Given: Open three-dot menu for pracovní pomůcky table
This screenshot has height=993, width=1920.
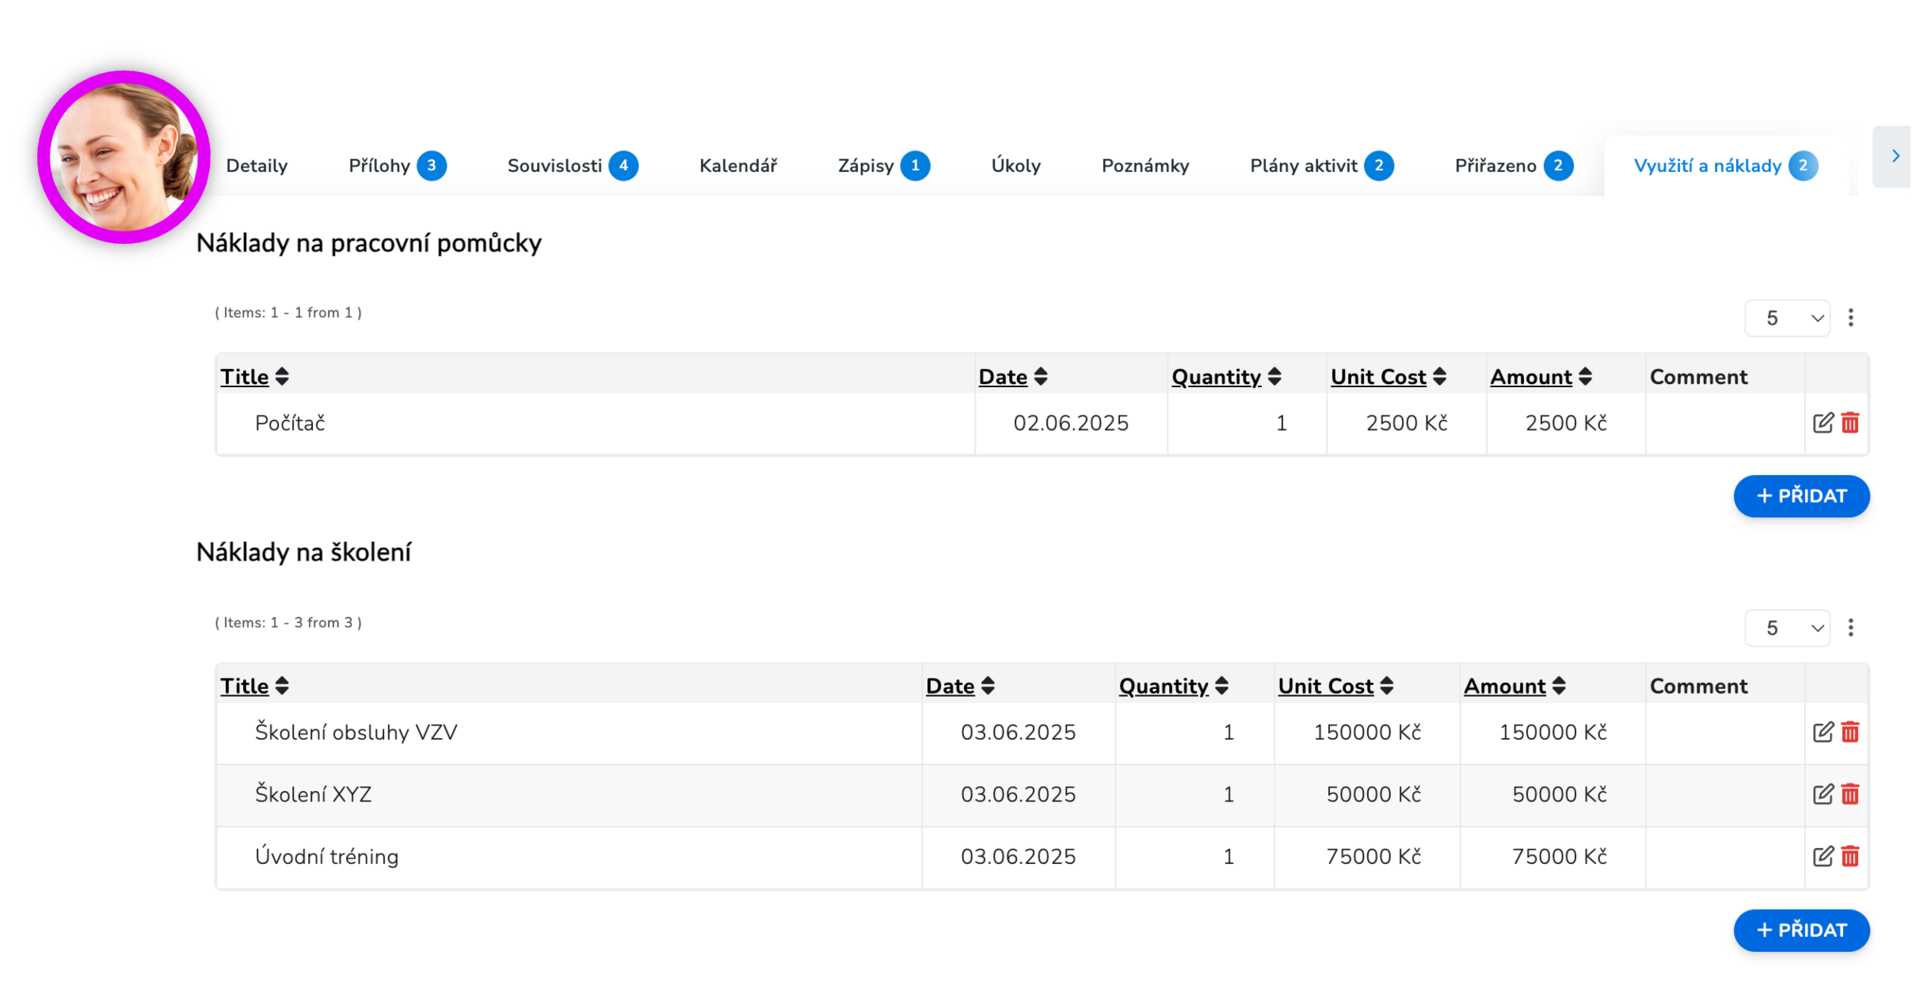Looking at the screenshot, I should point(1851,318).
